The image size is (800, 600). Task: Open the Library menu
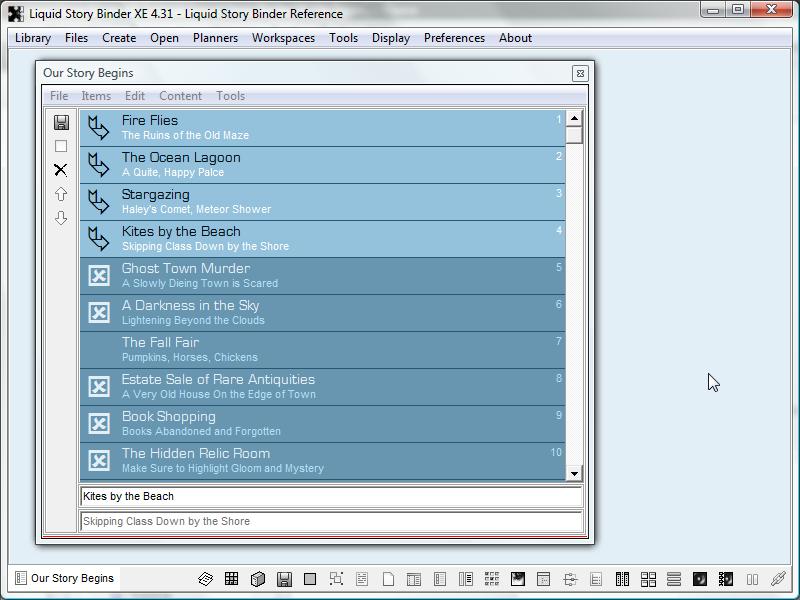point(33,38)
